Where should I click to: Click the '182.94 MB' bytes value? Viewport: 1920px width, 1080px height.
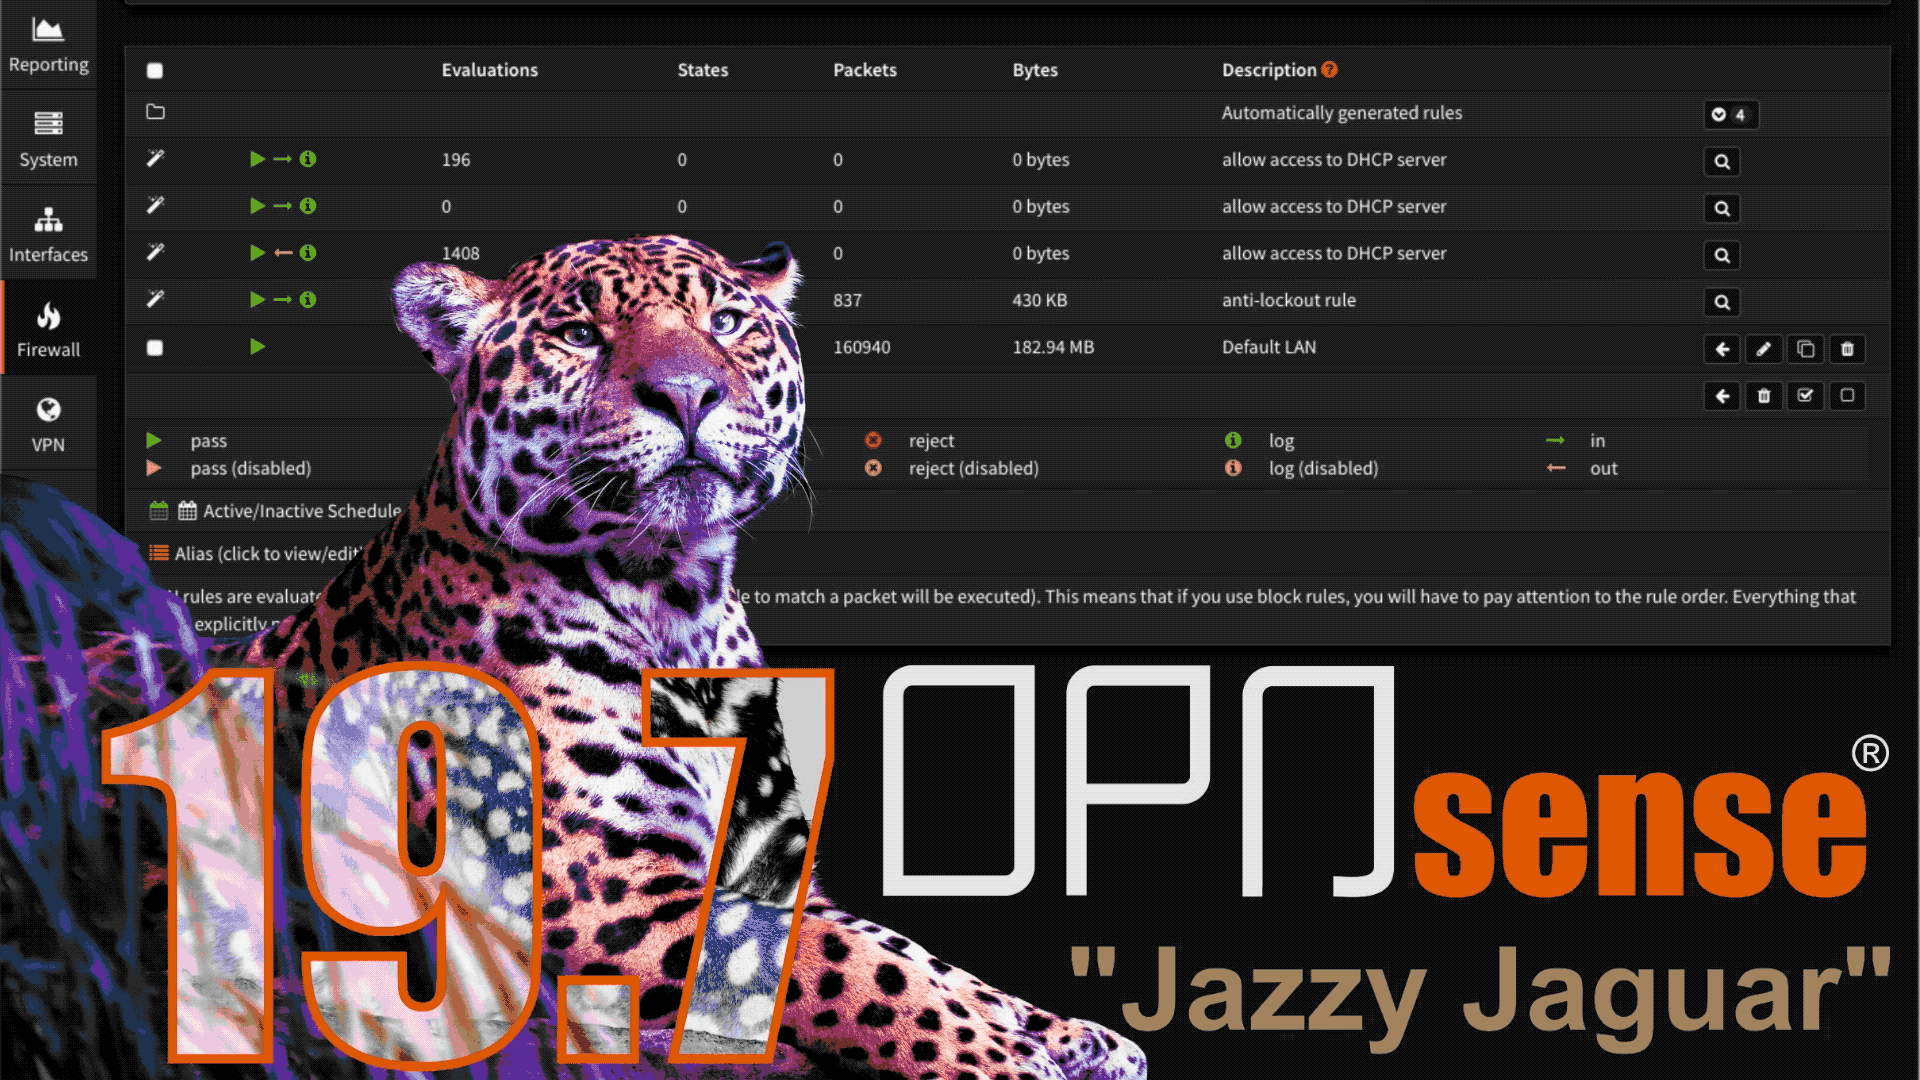click(1053, 347)
